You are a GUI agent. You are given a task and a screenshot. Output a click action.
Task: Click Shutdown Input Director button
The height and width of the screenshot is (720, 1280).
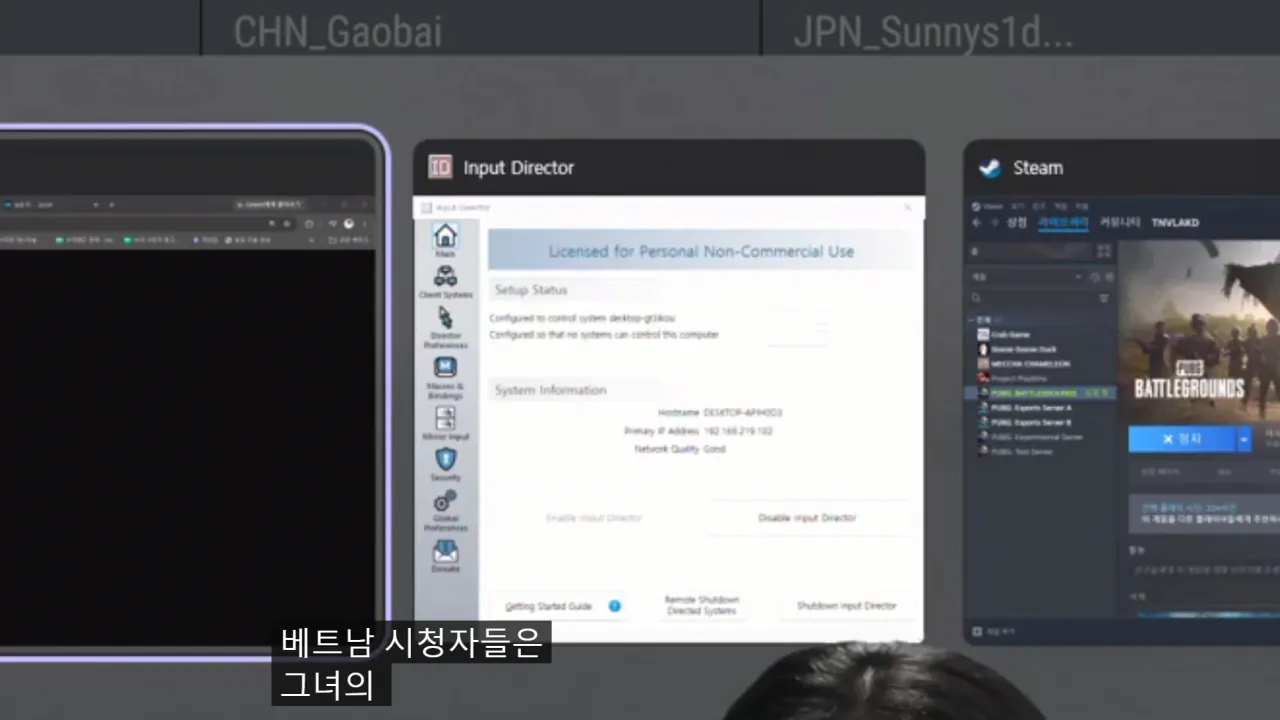(x=846, y=606)
